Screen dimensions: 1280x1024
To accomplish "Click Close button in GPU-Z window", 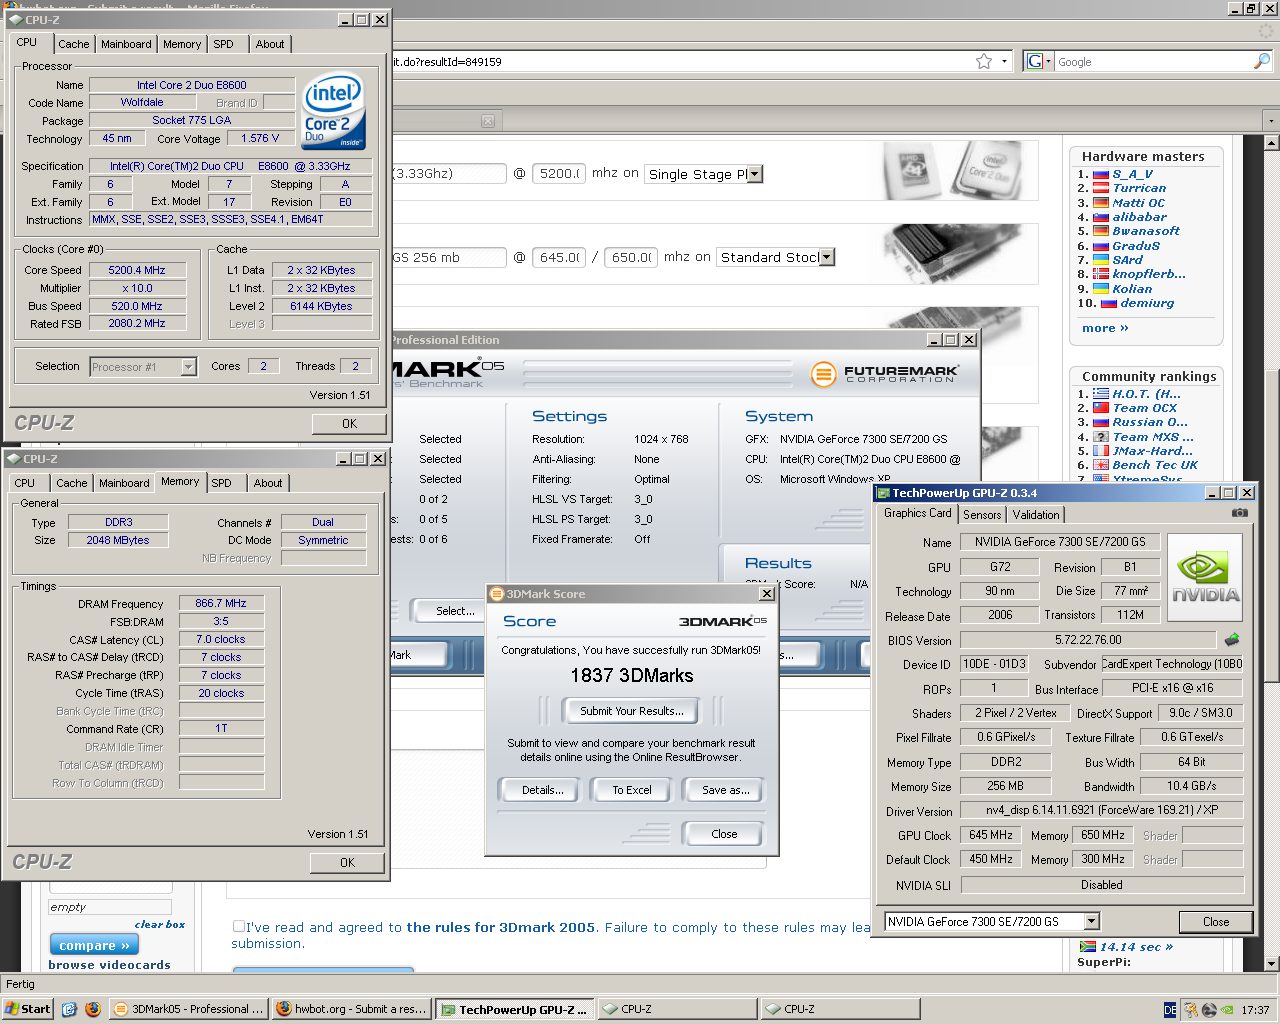I will (1216, 921).
